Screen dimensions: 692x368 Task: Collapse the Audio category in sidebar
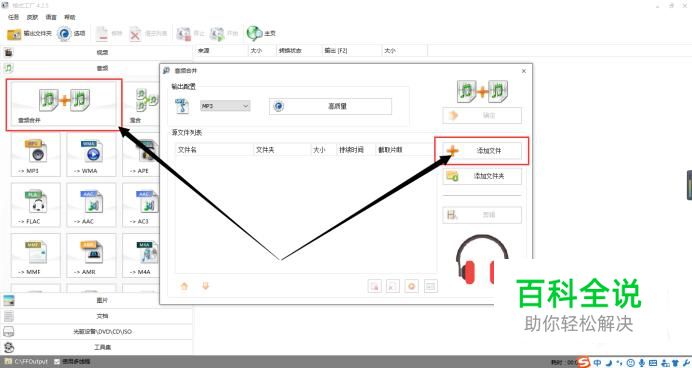pyautogui.click(x=97, y=68)
